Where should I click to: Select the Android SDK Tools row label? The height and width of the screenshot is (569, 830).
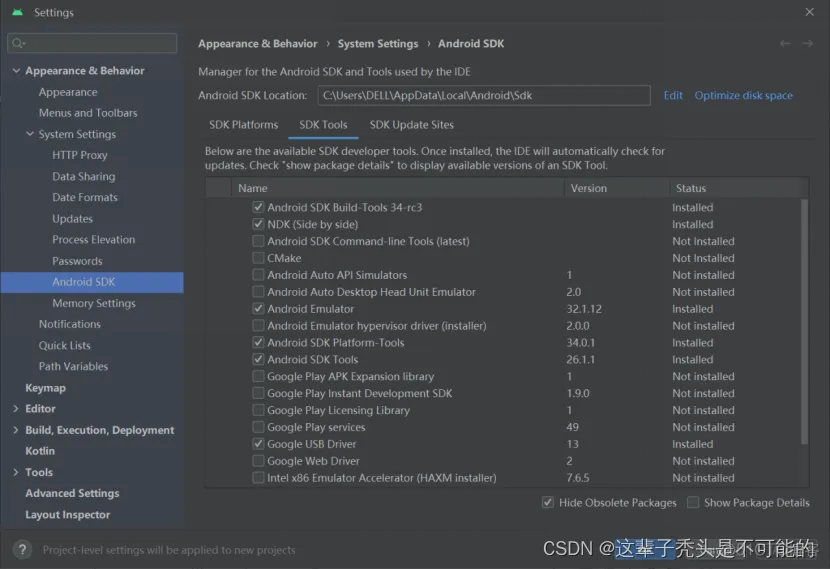pyautogui.click(x=312, y=359)
